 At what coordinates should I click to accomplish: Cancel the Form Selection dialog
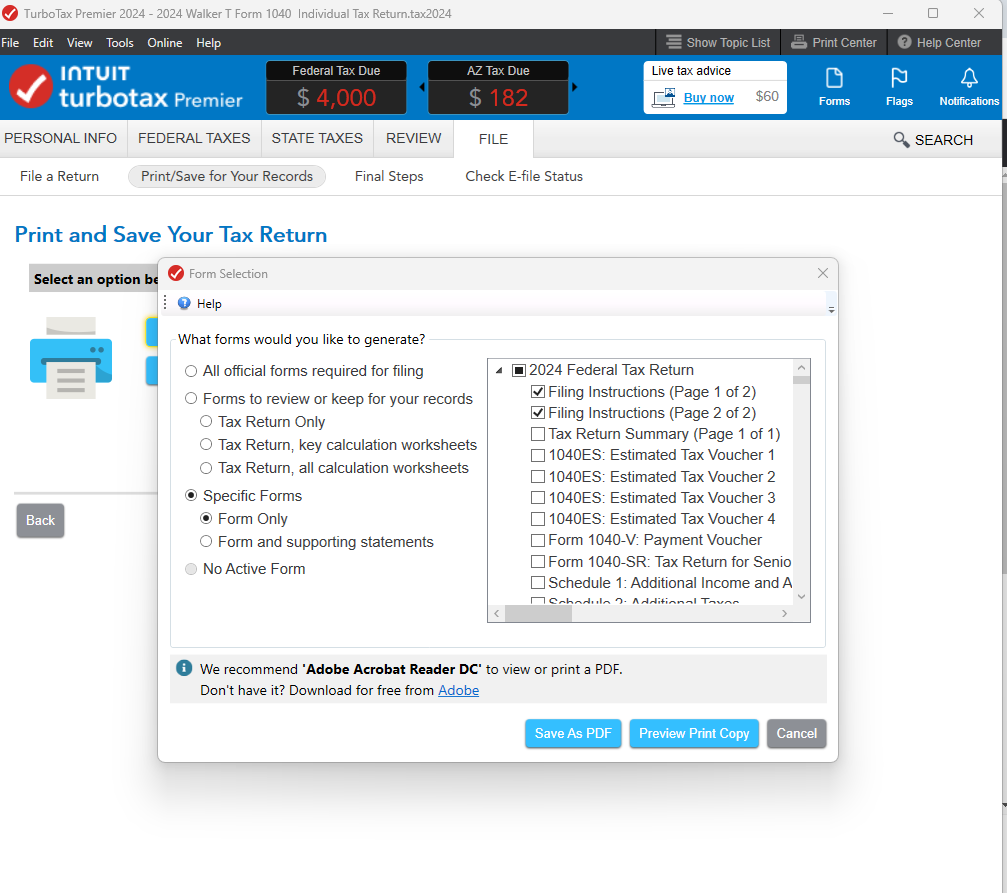[796, 733]
